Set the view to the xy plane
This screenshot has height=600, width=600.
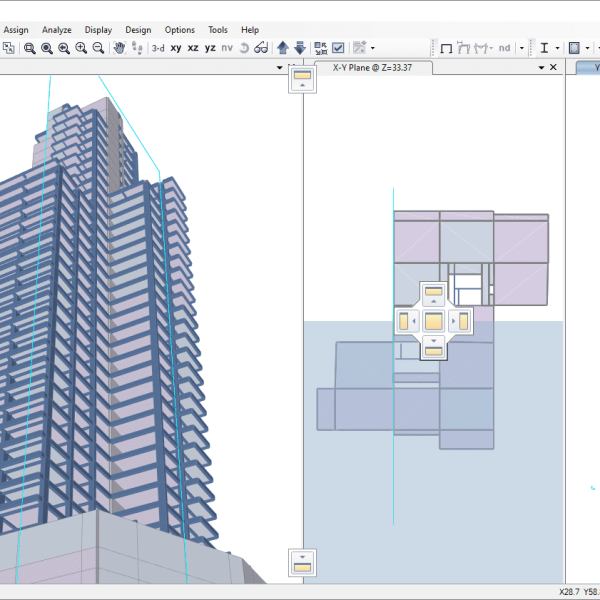pos(176,48)
